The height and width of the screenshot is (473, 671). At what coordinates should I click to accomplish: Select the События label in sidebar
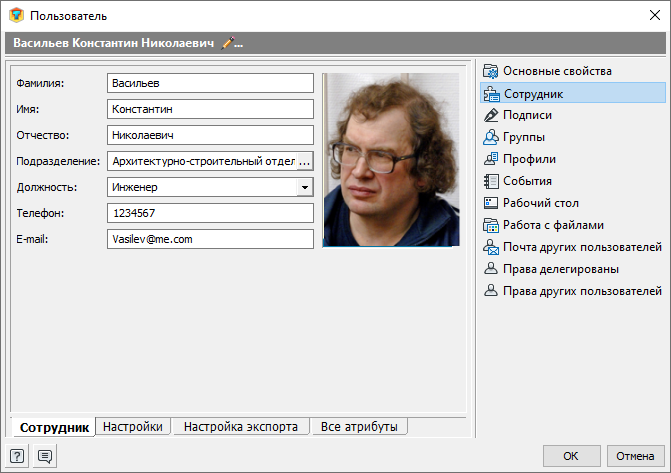[x=527, y=181]
